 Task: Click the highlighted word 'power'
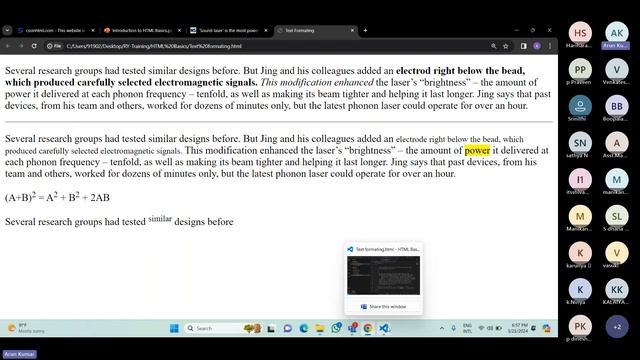477,151
